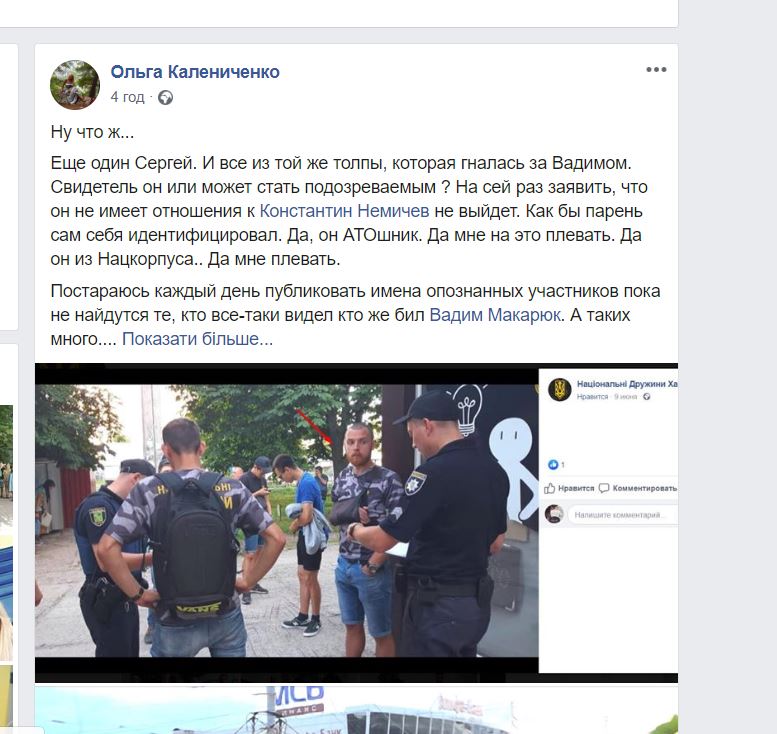Click the Комментировать comment button
Viewport: 777px width, 734px height.
coord(638,488)
